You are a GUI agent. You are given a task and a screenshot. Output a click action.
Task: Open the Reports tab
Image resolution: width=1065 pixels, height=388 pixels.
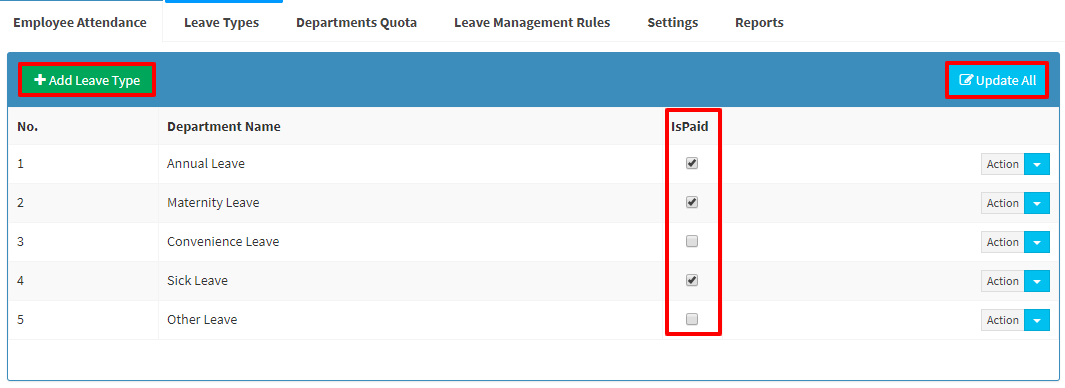(x=759, y=22)
